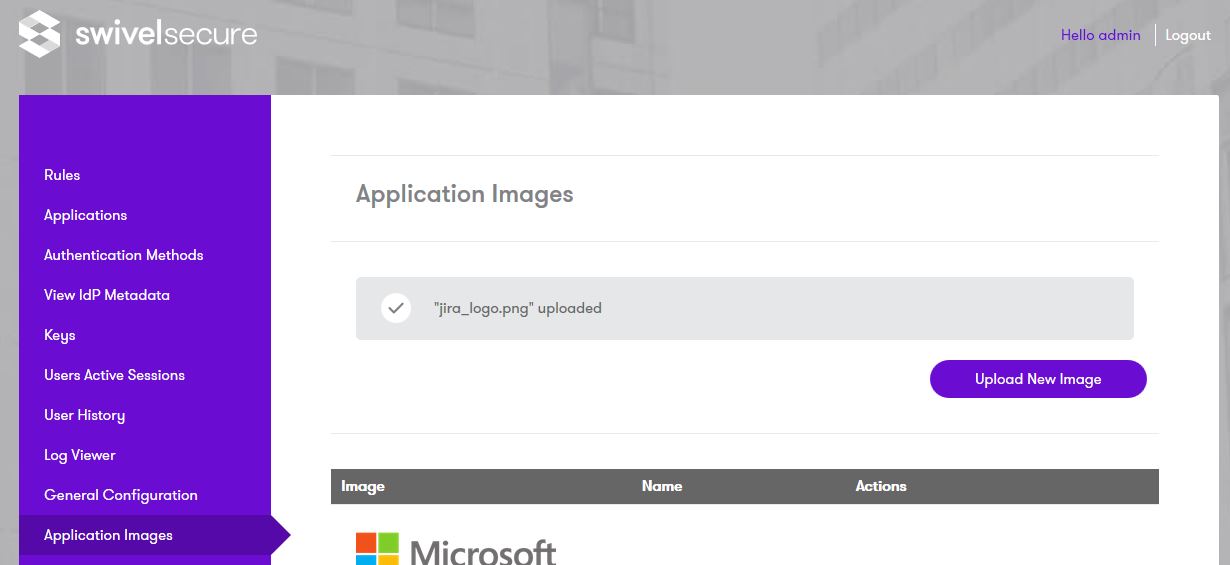Click the Actions column header
The image size is (1230, 565).
pos(881,486)
